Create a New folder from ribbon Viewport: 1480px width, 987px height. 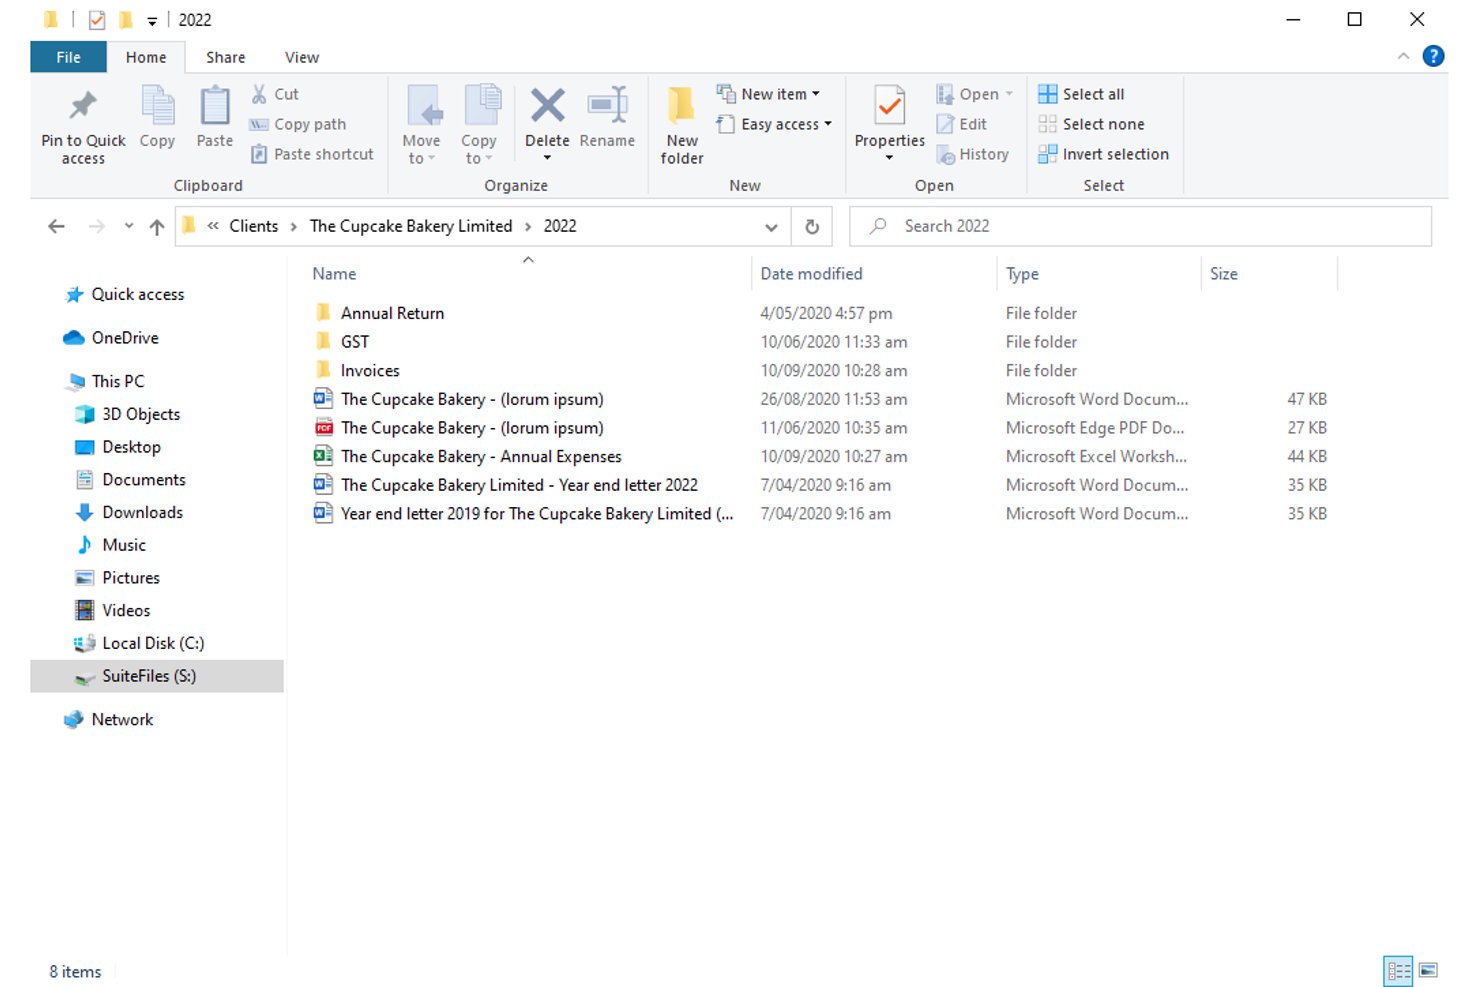pos(682,124)
